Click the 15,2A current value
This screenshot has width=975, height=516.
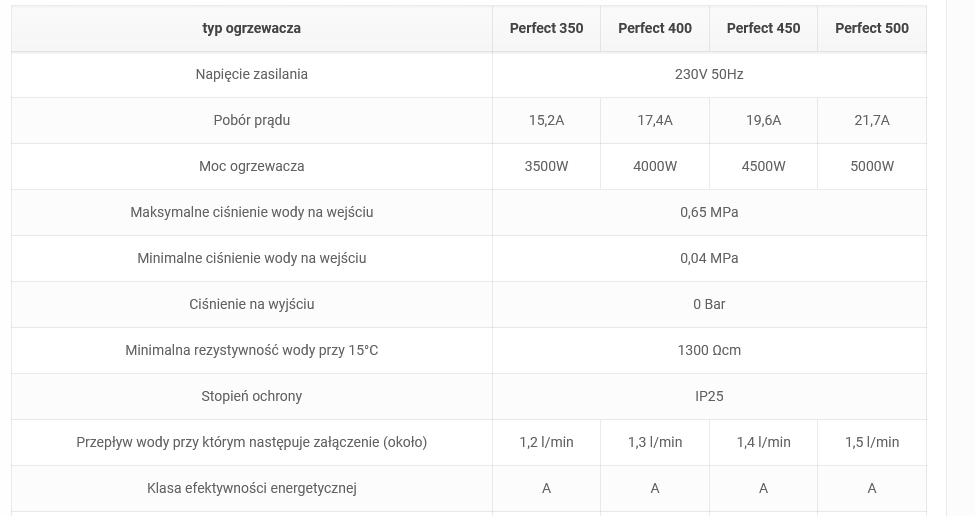[547, 121]
